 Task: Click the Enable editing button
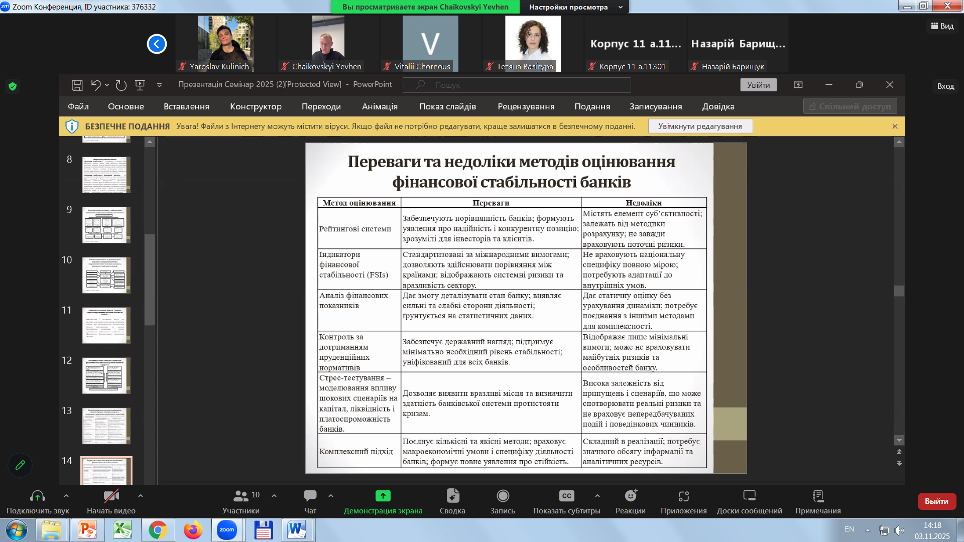click(x=701, y=127)
